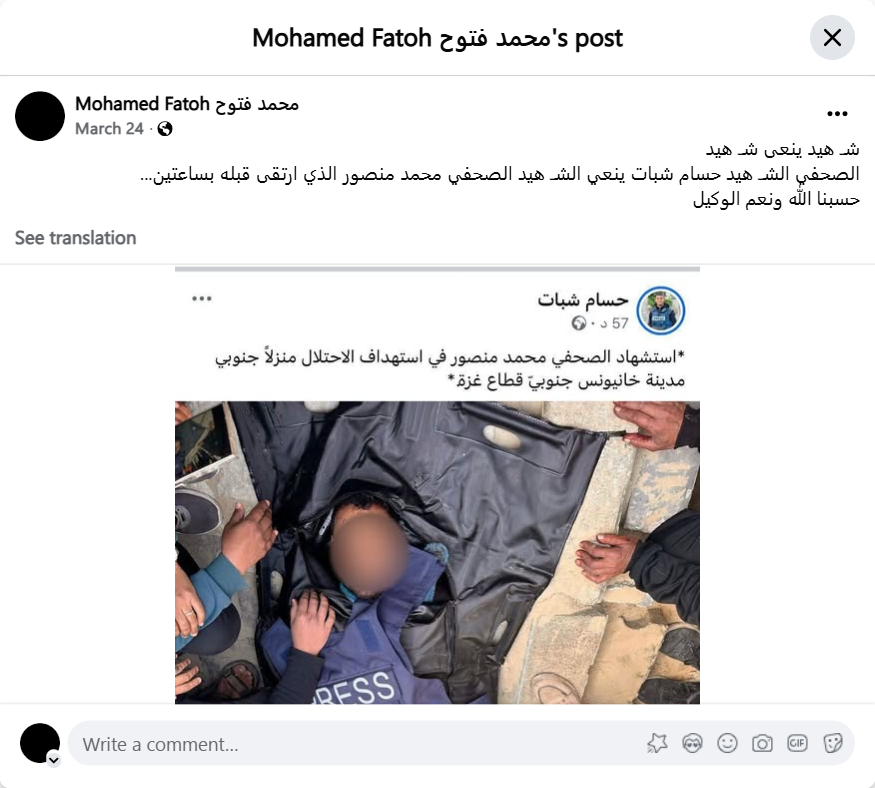The width and height of the screenshot is (875, 788).
Task: Click See translation link
Action: pyautogui.click(x=75, y=238)
